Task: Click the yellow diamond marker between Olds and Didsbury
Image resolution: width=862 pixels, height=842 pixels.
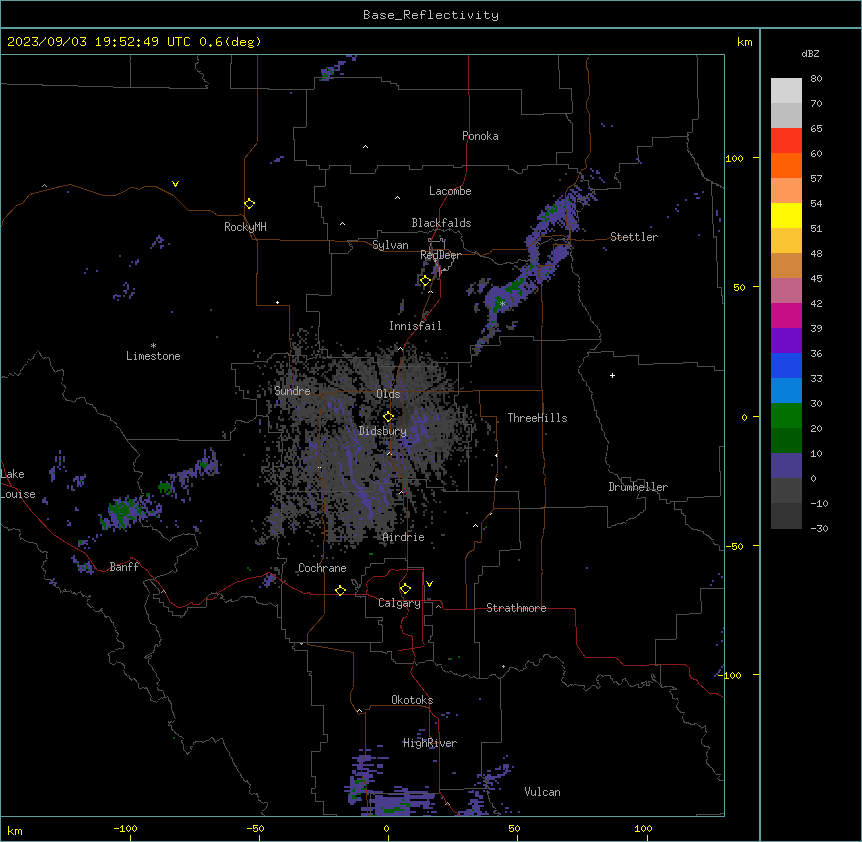Action: (x=388, y=416)
